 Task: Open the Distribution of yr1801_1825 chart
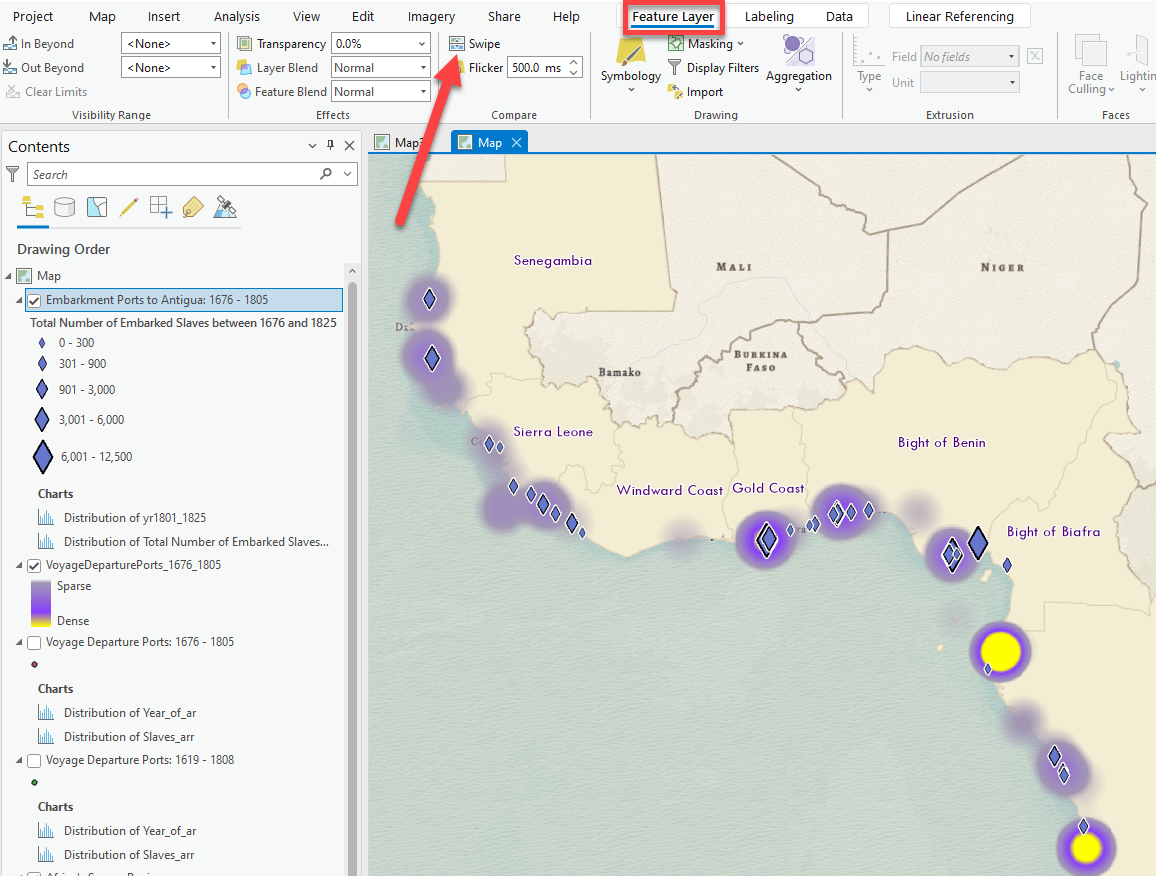134,518
